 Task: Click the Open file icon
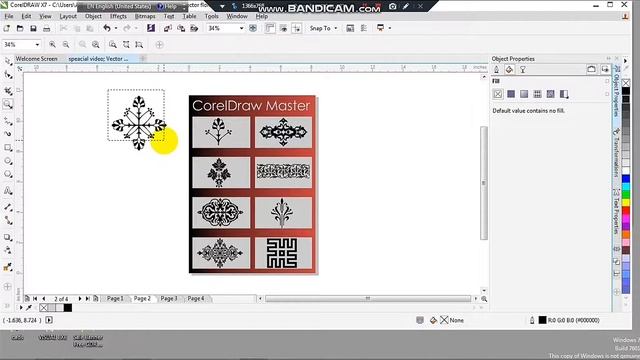coord(20,28)
